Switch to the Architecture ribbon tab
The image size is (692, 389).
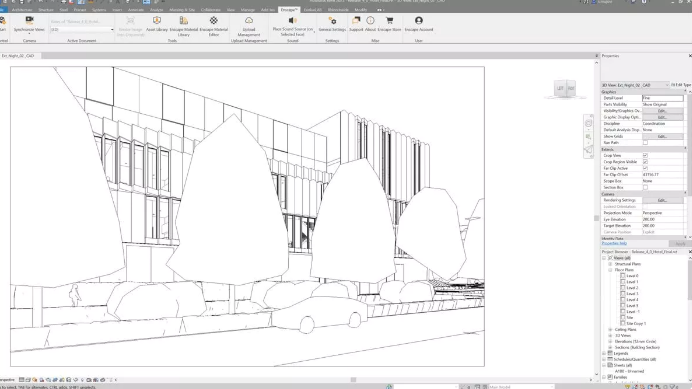click(x=22, y=10)
